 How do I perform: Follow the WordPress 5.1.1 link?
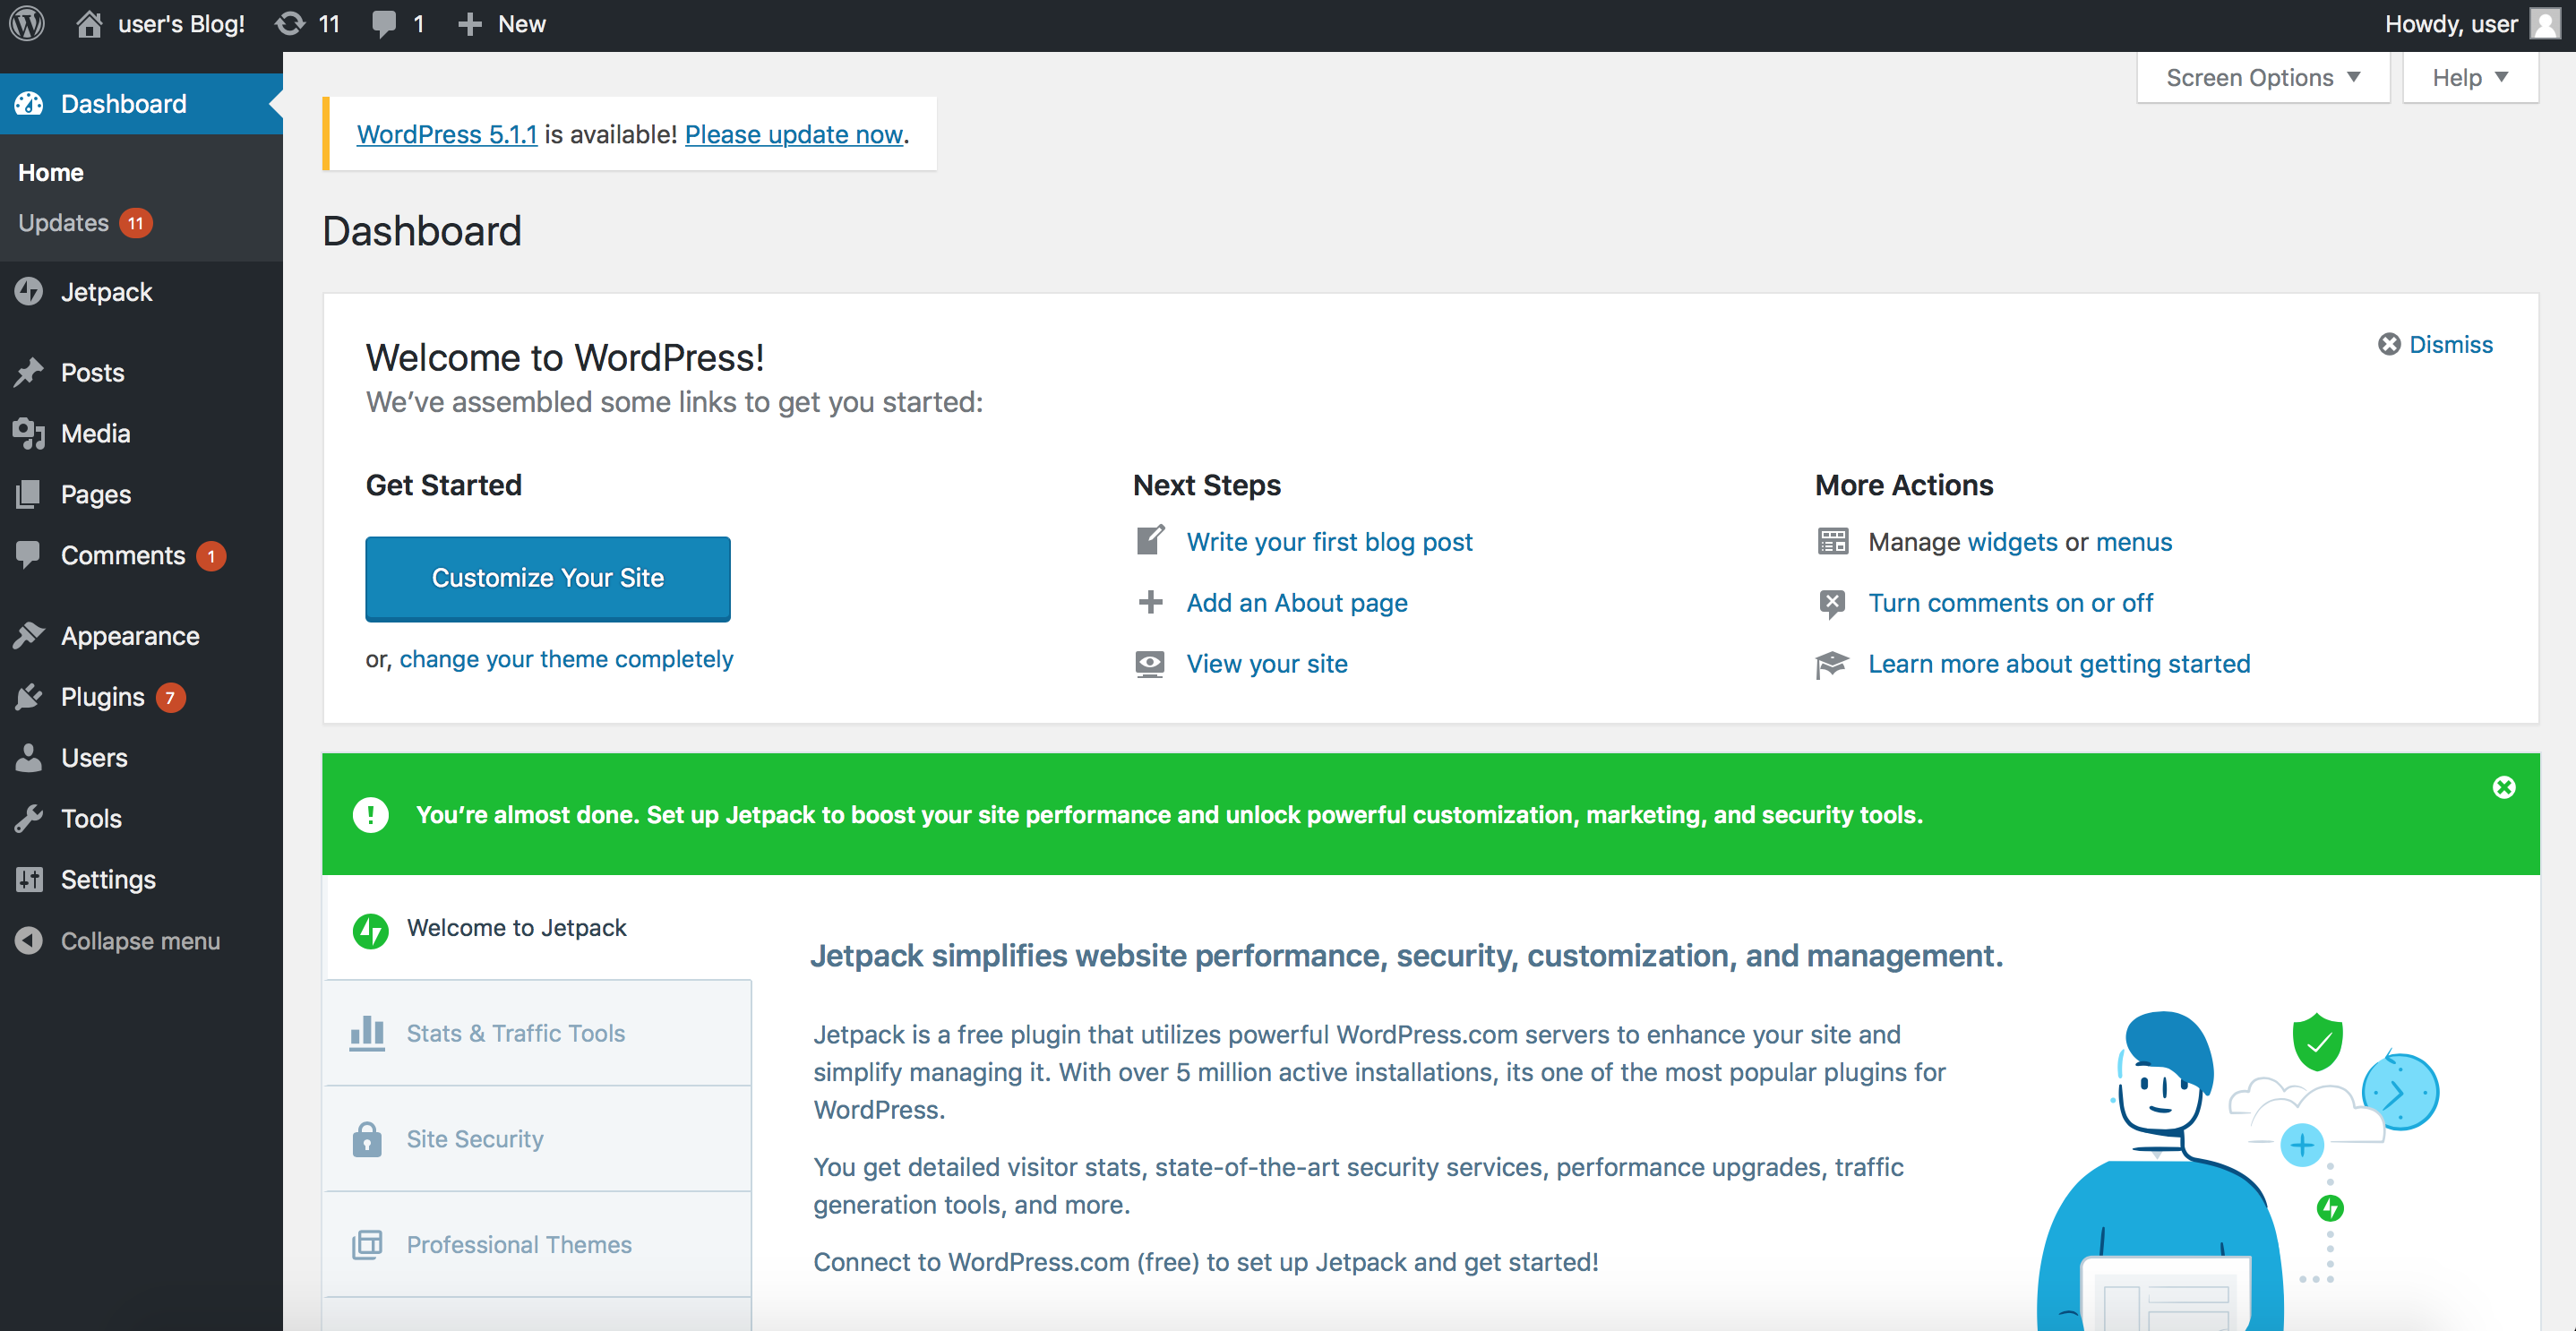pos(447,134)
